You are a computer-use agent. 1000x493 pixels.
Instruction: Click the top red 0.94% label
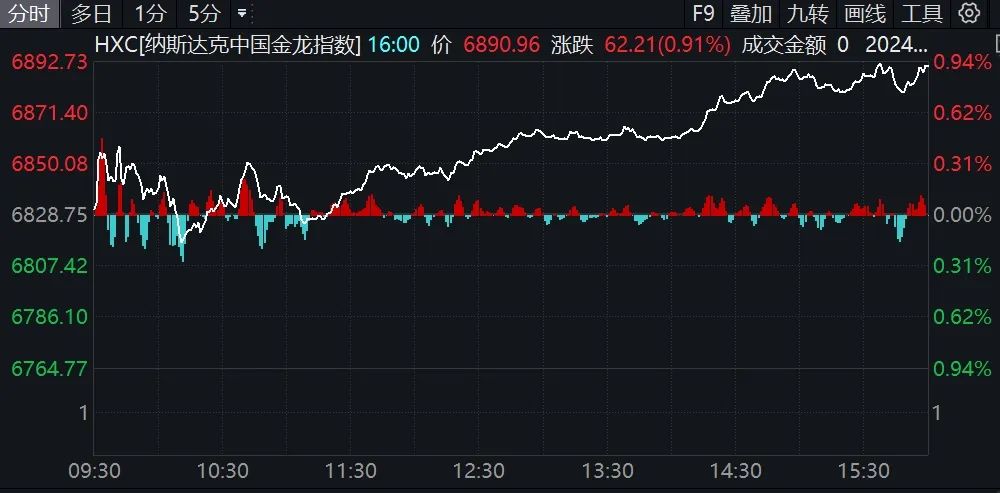click(x=962, y=62)
